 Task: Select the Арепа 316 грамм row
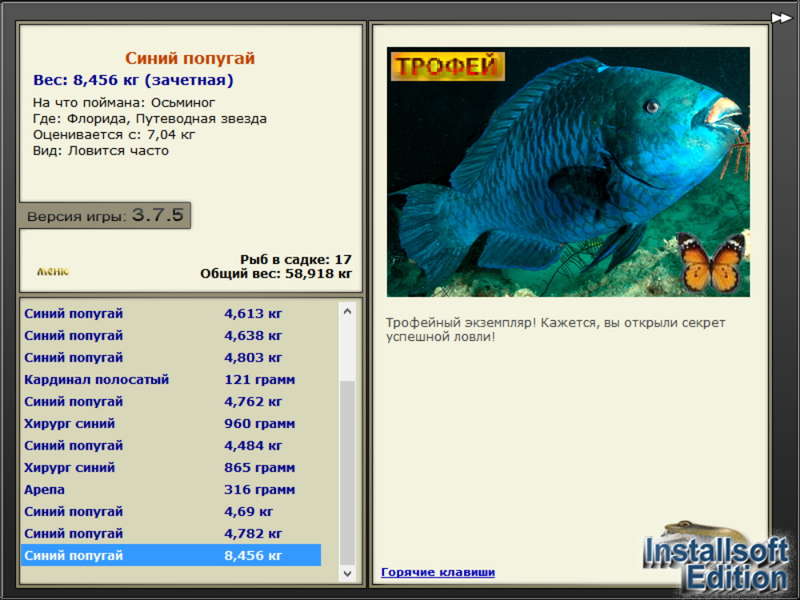[171, 489]
